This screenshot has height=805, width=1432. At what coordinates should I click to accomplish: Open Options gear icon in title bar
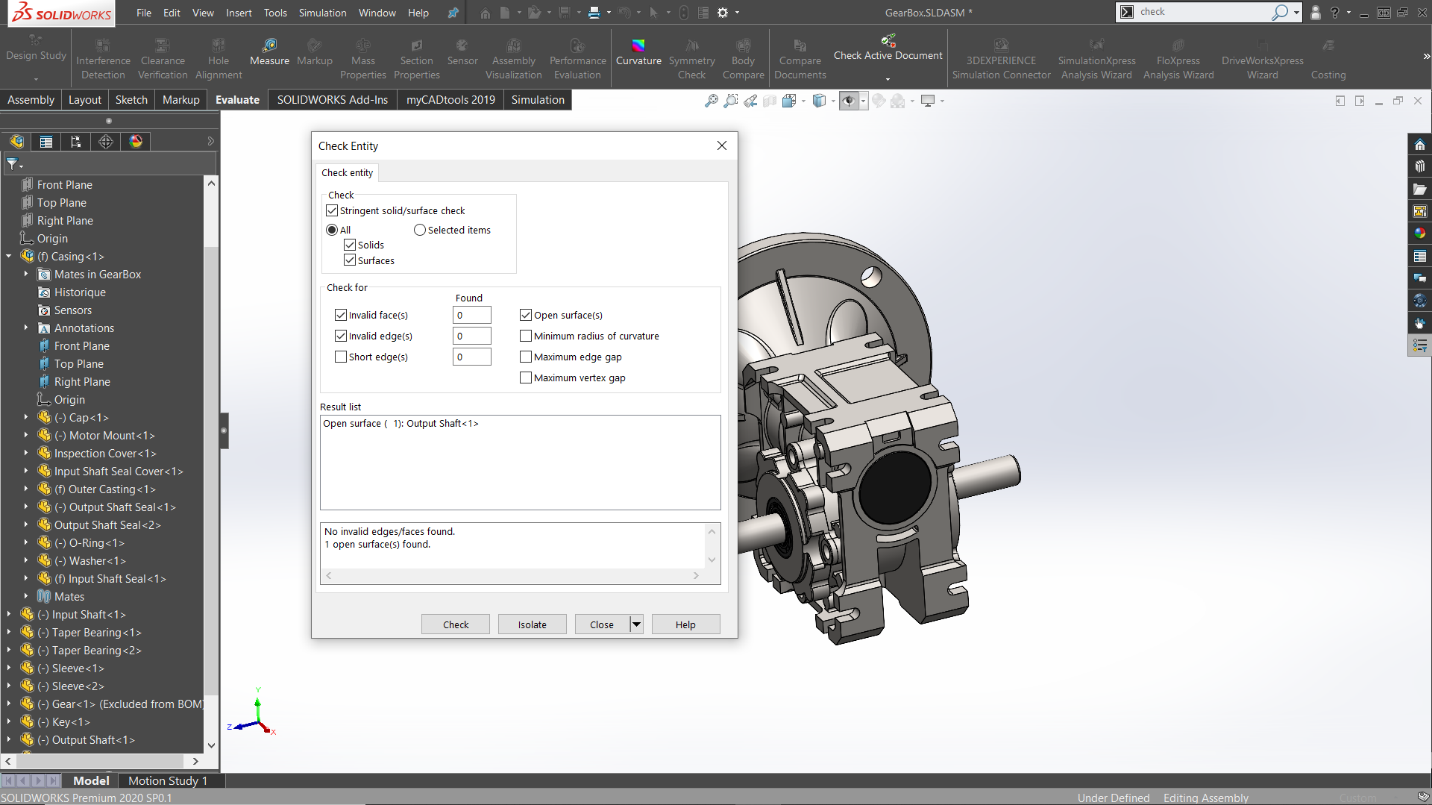pos(723,13)
